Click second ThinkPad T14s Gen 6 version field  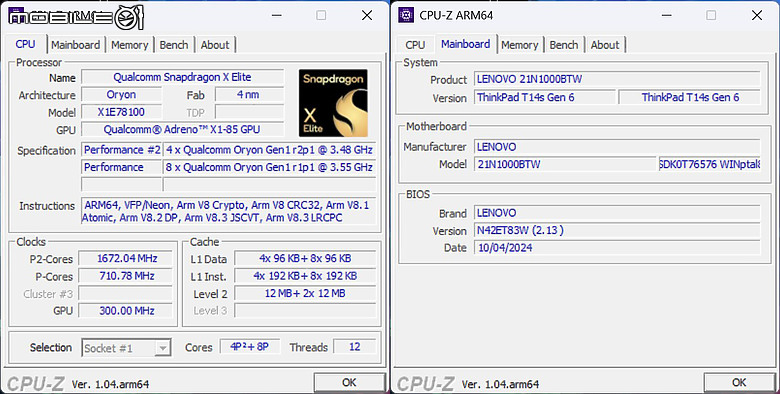tap(689, 97)
